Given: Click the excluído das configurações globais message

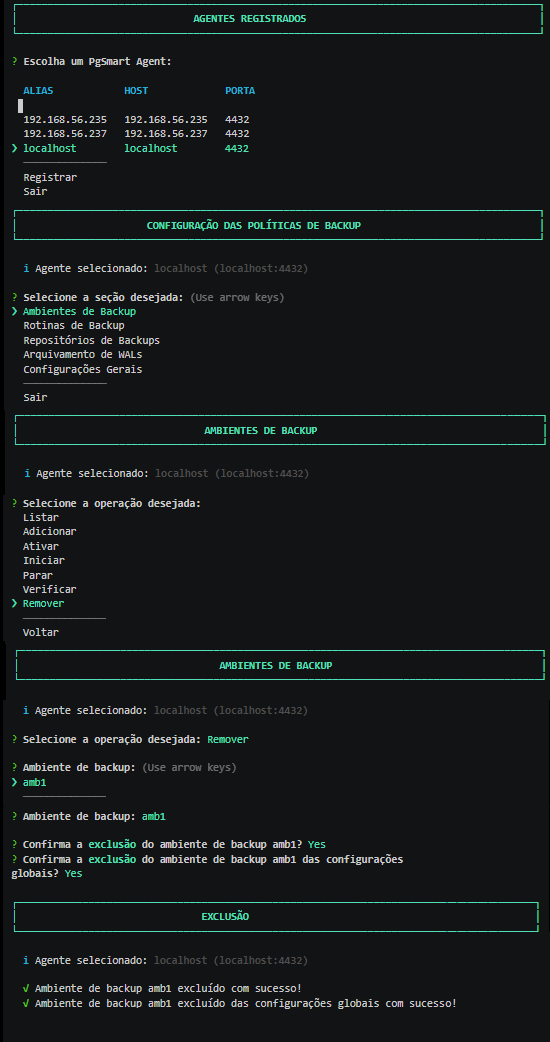Looking at the screenshot, I should pyautogui.click(x=246, y=1003).
